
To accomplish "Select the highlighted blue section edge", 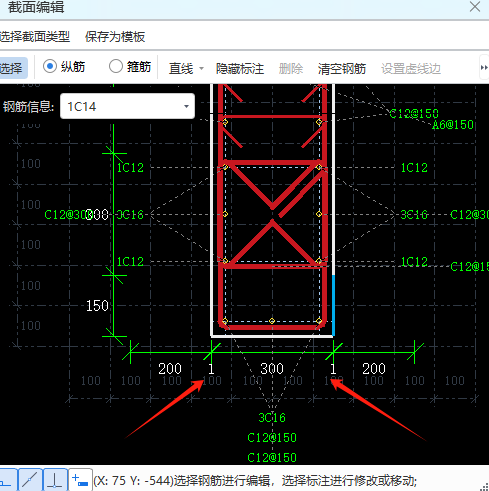I will tap(333, 305).
